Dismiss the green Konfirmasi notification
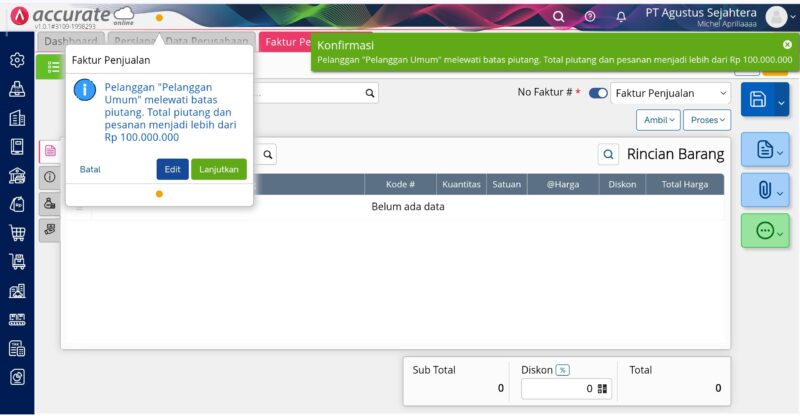The height and width of the screenshot is (416, 800). coord(787,45)
